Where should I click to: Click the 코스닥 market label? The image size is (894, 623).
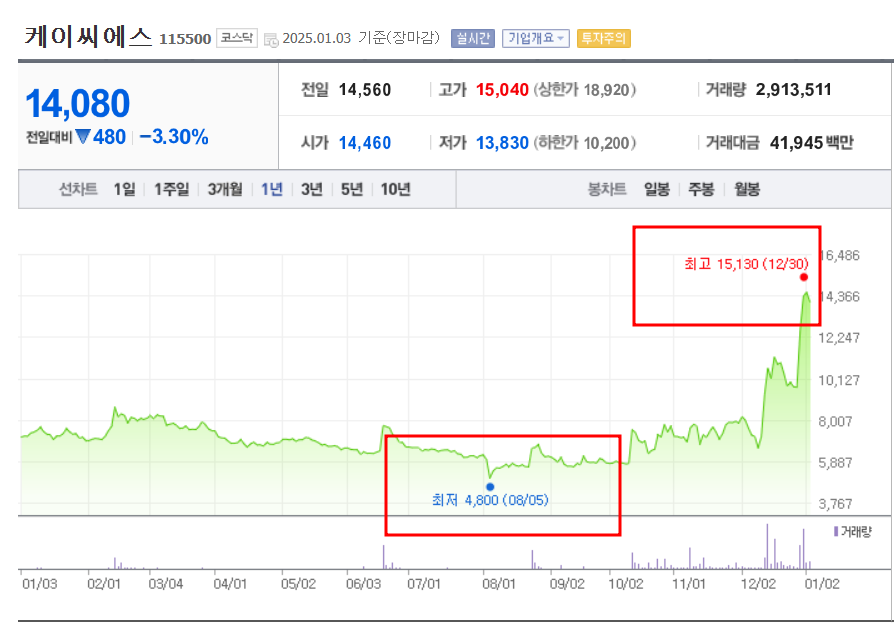coord(237,38)
